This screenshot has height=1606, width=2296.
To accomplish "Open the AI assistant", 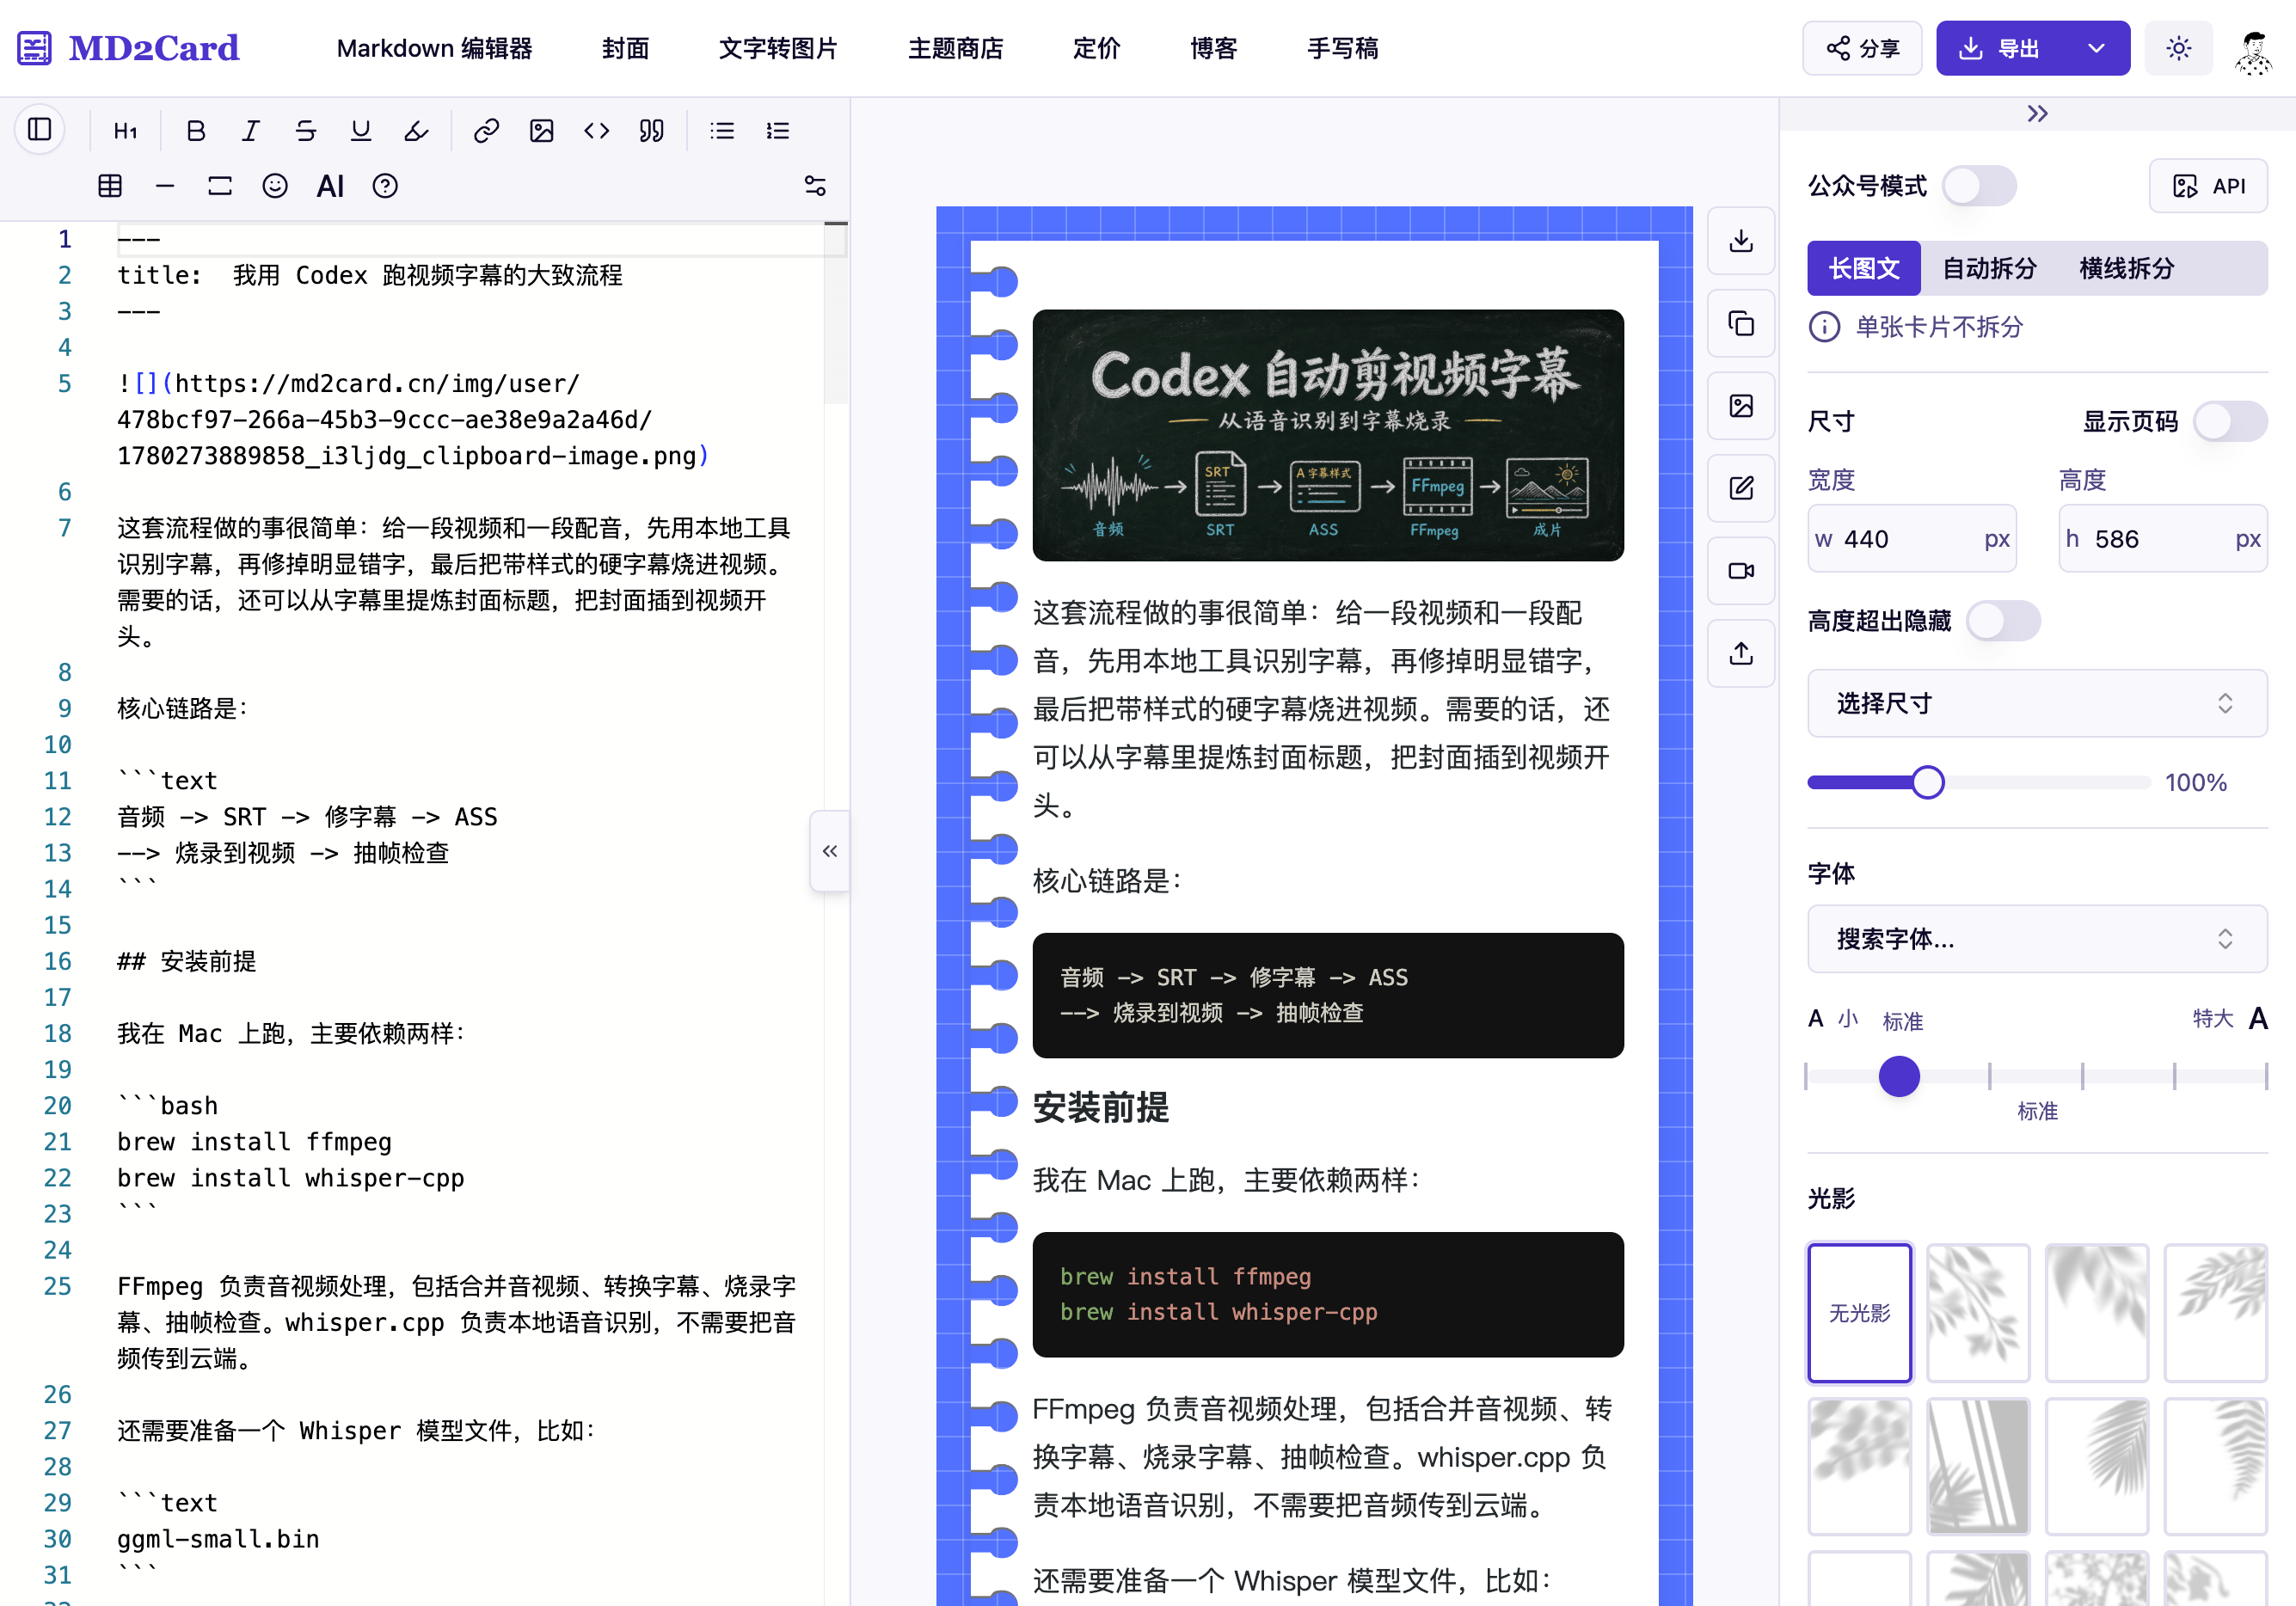I will pyautogui.click(x=330, y=186).
